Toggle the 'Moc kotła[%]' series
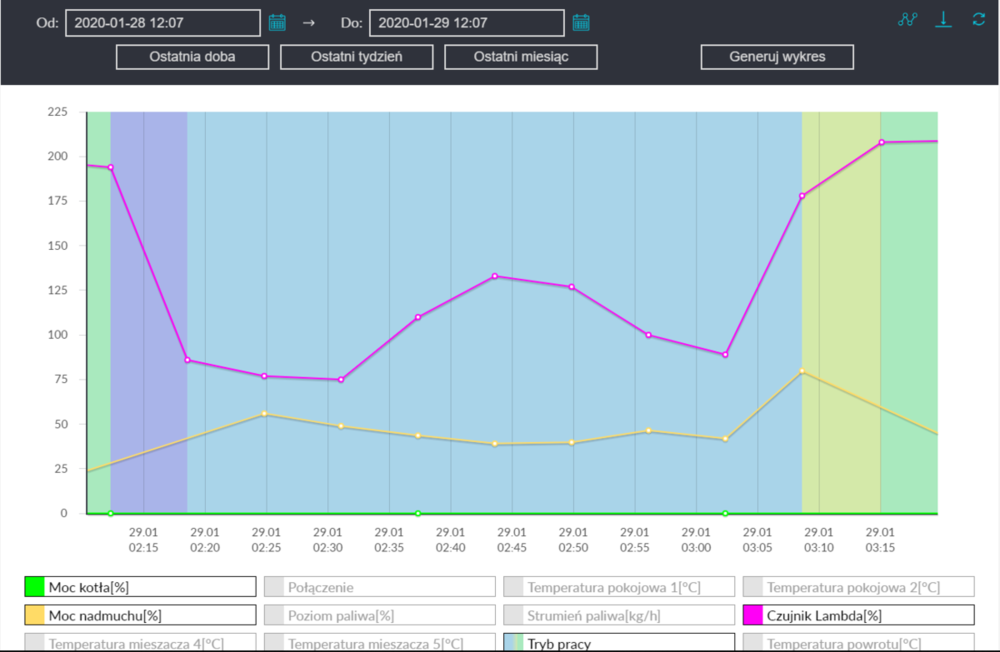Image resolution: width=1000 pixels, height=652 pixels. click(x=140, y=587)
